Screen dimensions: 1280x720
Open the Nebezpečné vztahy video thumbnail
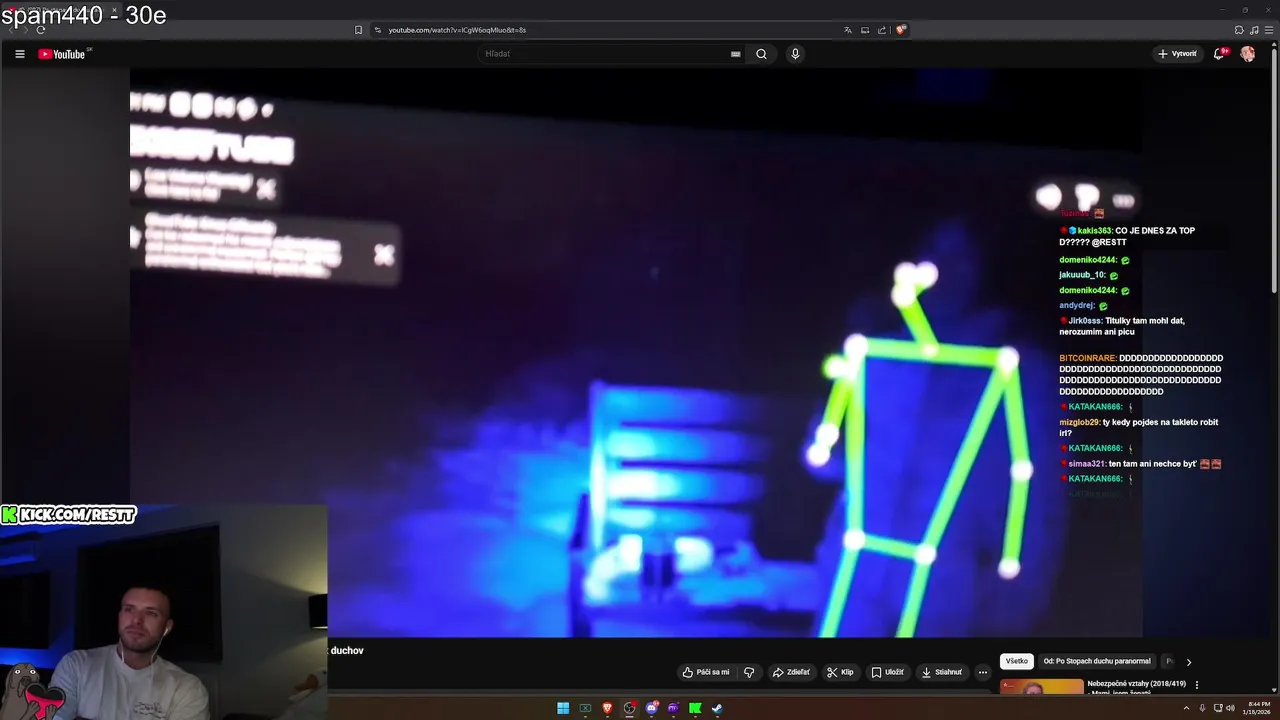coord(1042,686)
